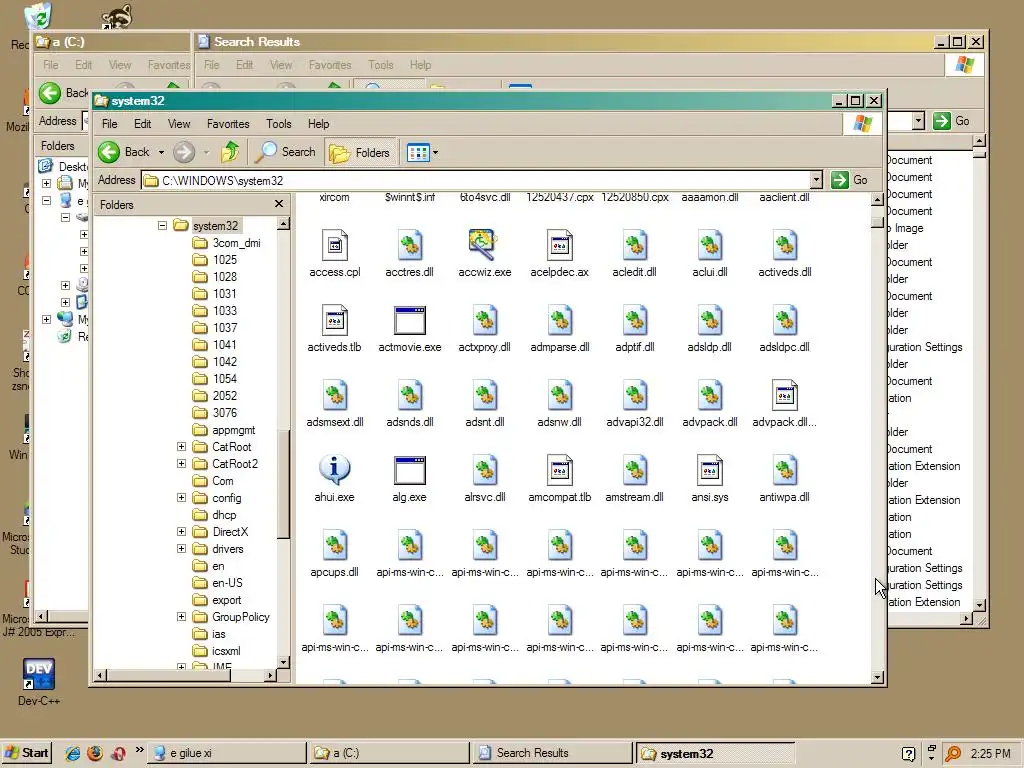The width and height of the screenshot is (1024, 768).
Task: Open the access.cpl file icon
Action: click(x=334, y=246)
